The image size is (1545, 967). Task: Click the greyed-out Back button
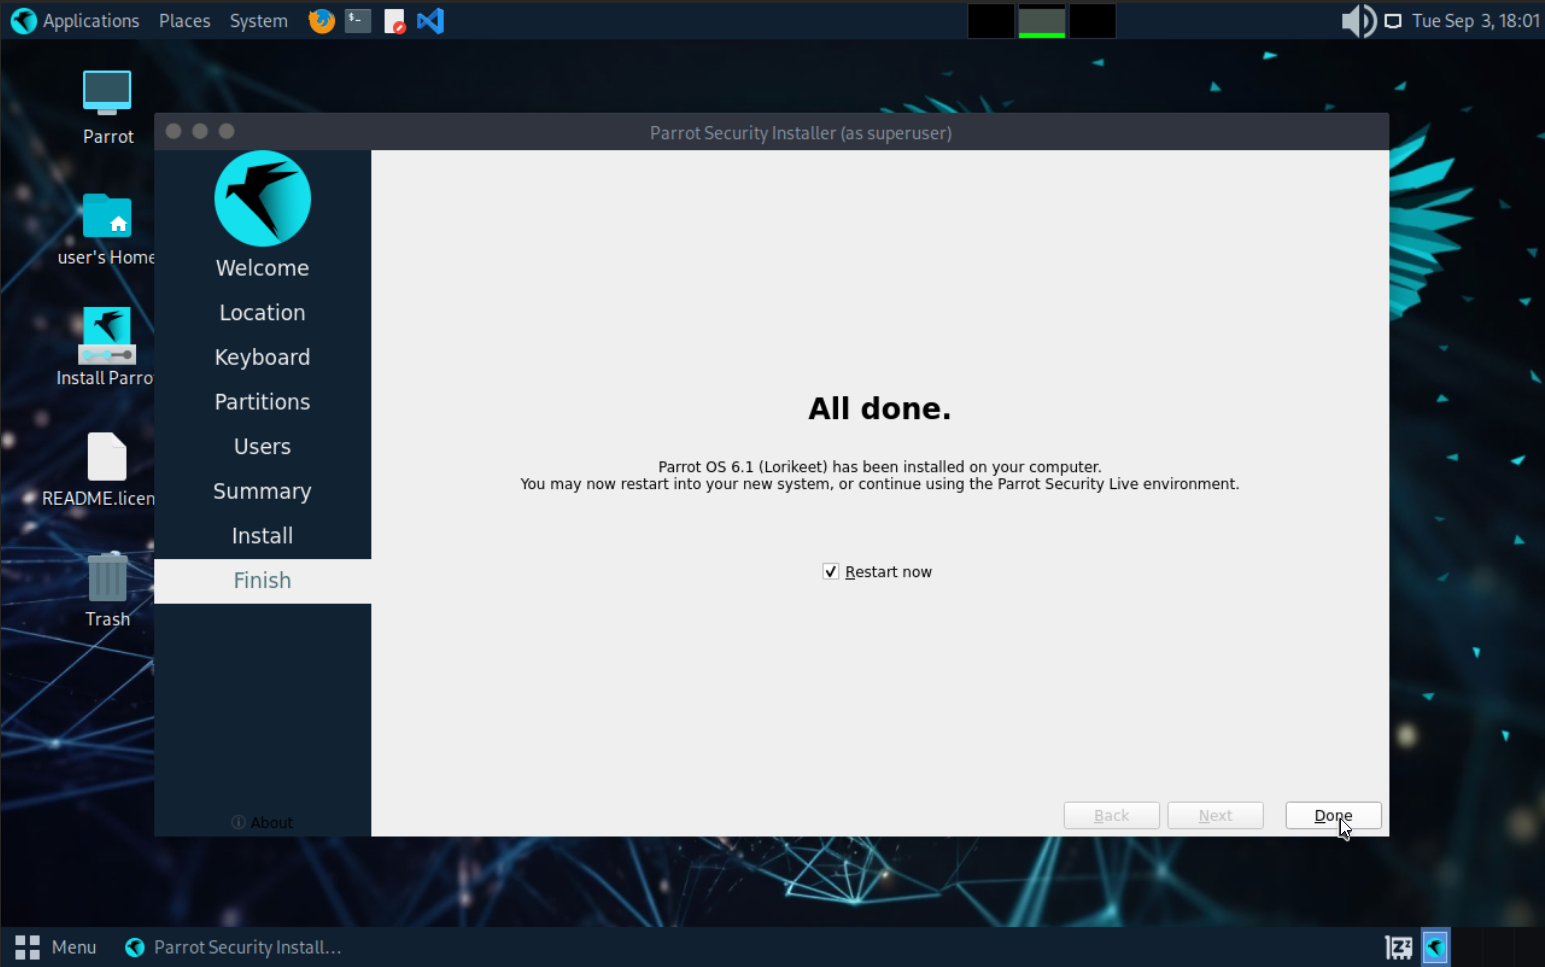[x=1111, y=816]
